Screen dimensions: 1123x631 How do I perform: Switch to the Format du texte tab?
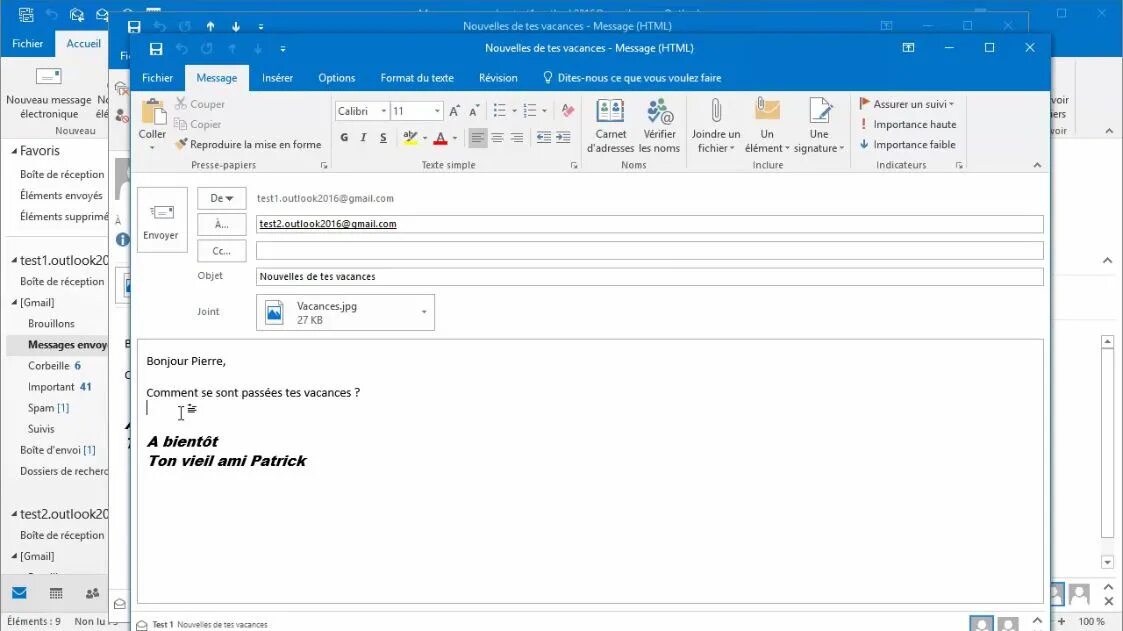coord(417,77)
